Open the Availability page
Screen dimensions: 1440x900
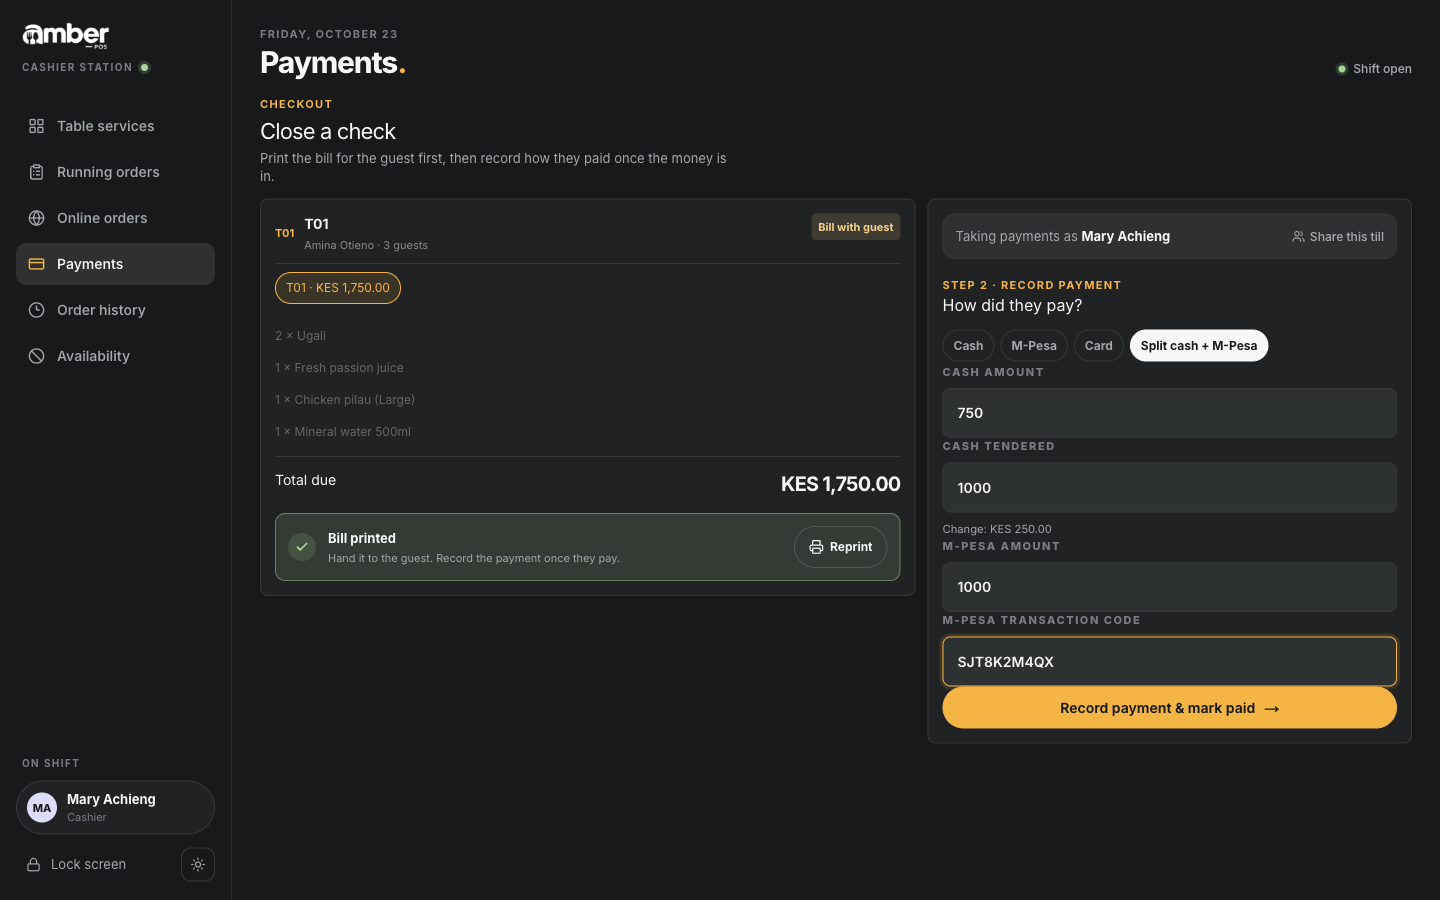click(115, 356)
